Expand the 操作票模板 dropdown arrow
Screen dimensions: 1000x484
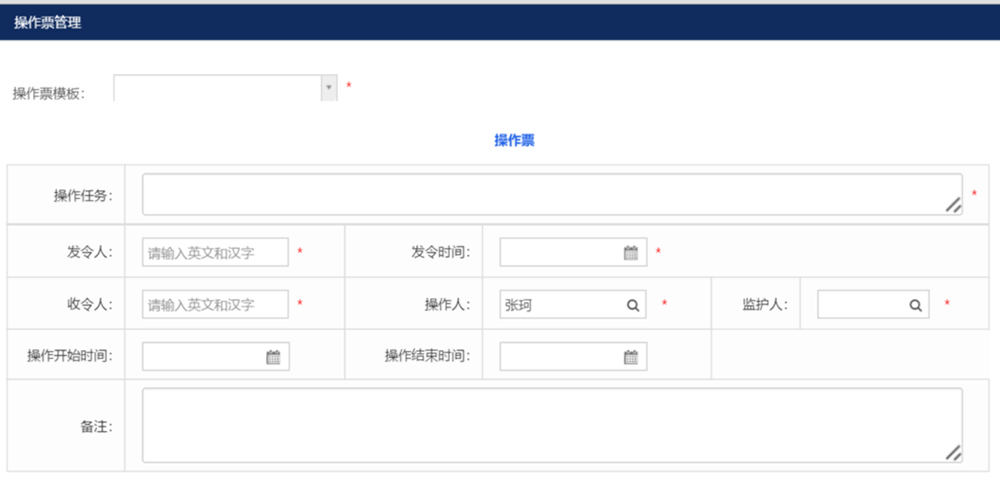328,89
